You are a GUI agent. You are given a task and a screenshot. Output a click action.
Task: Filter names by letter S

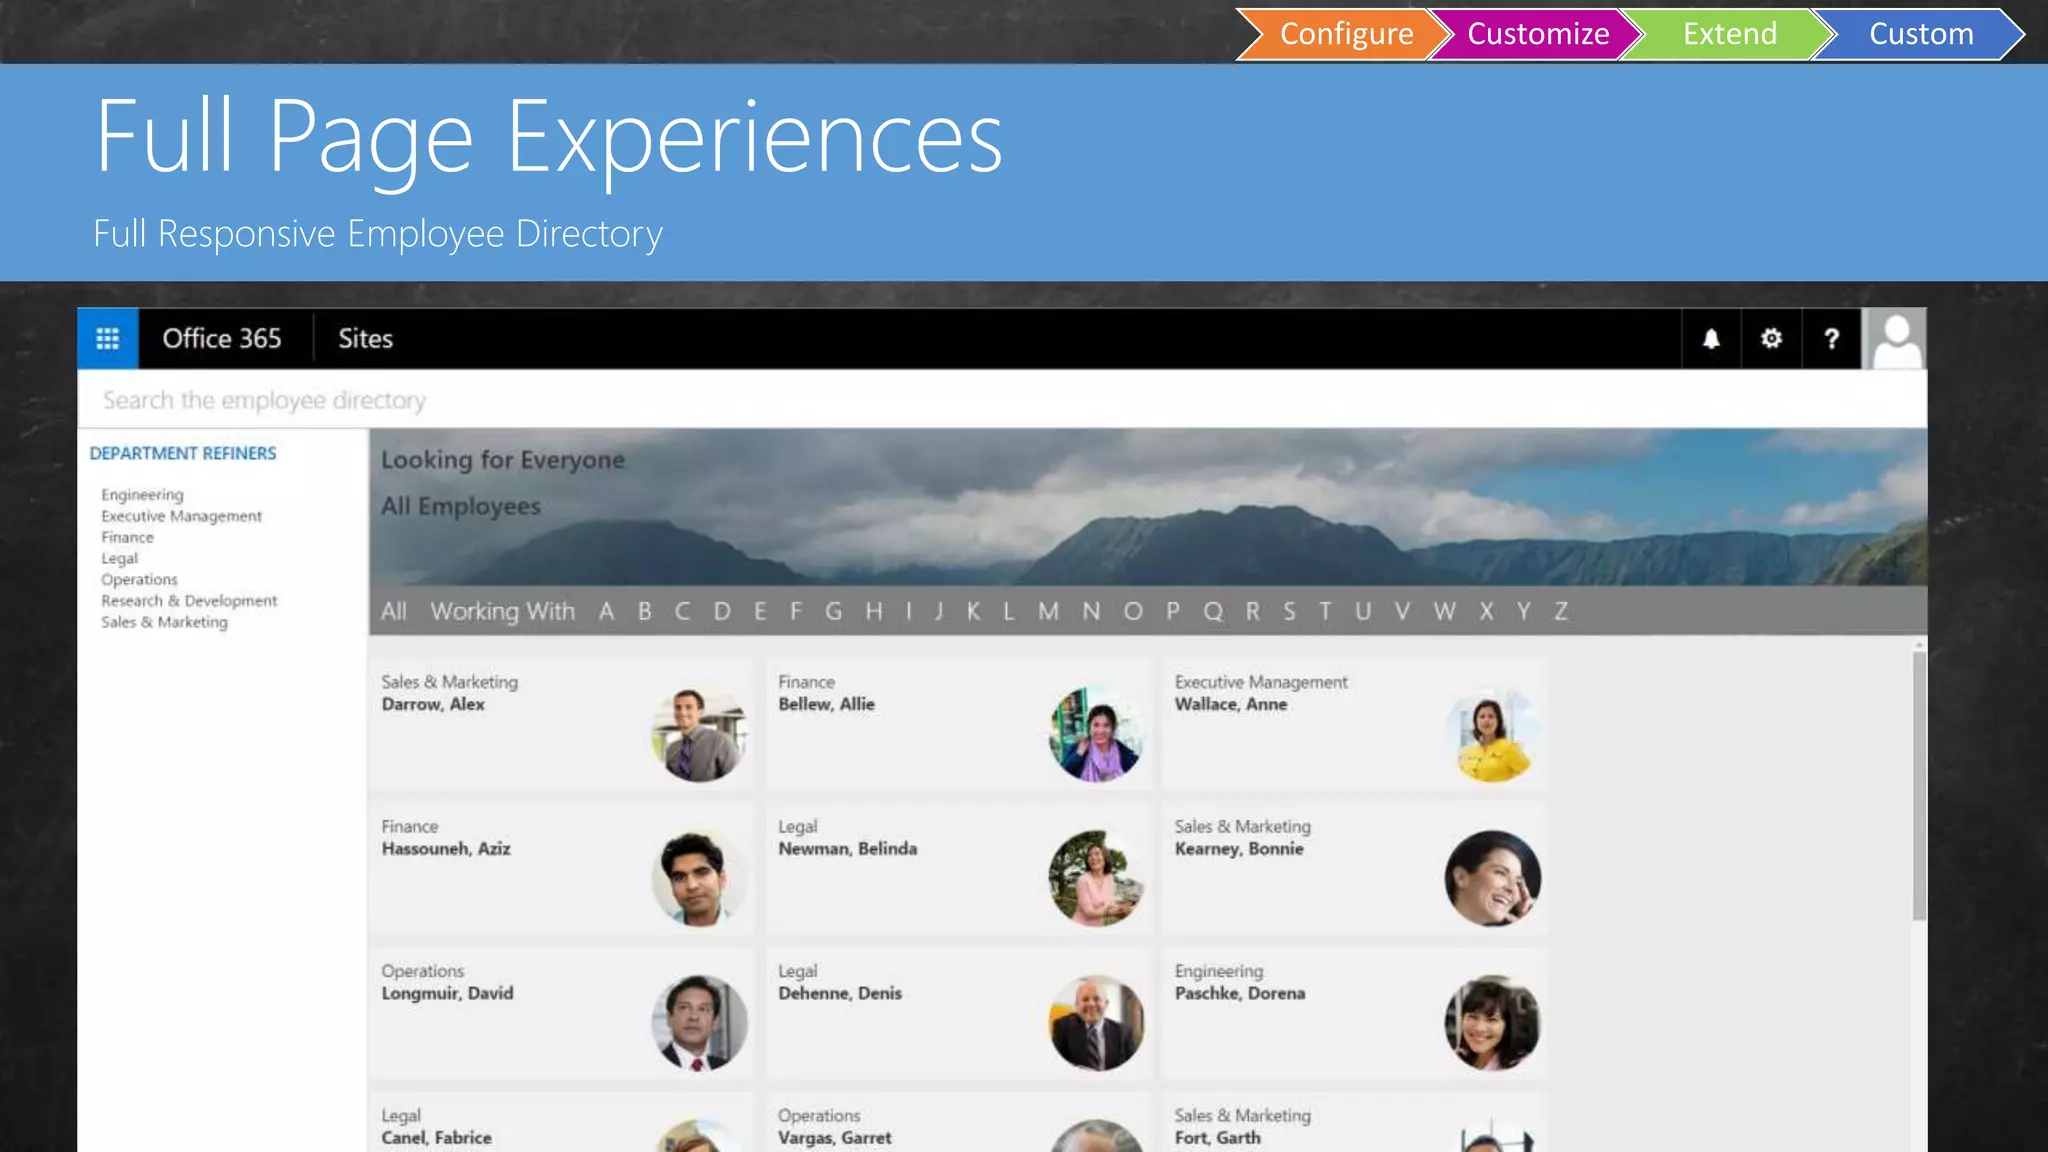[1289, 611]
